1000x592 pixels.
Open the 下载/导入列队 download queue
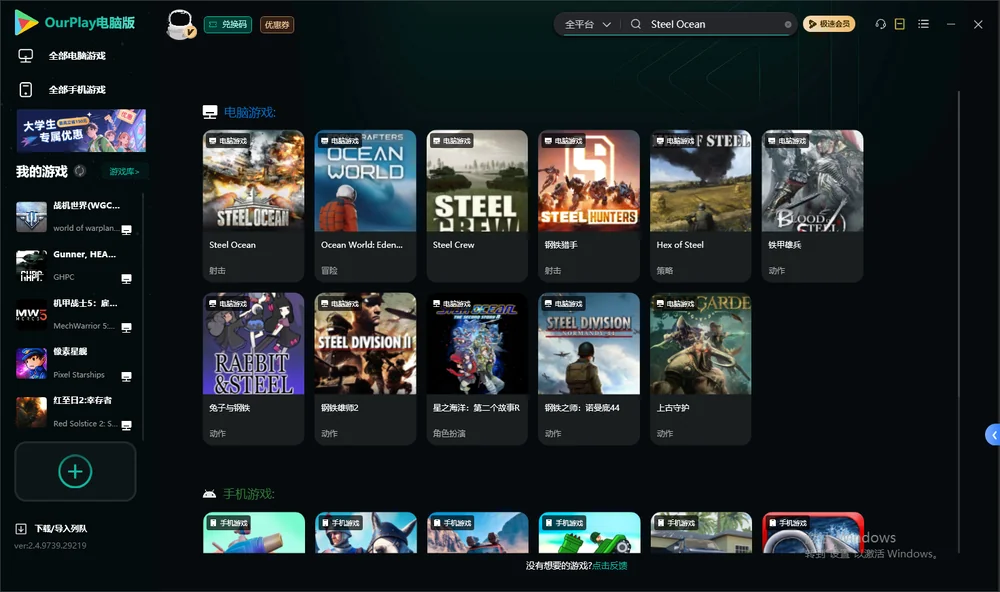52,528
